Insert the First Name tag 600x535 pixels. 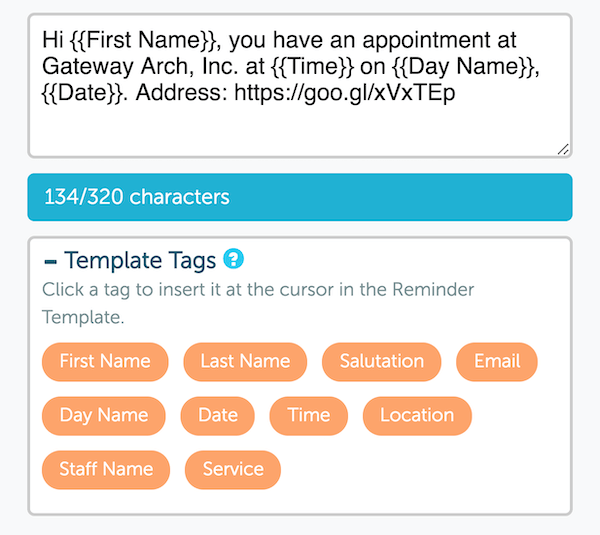point(105,361)
